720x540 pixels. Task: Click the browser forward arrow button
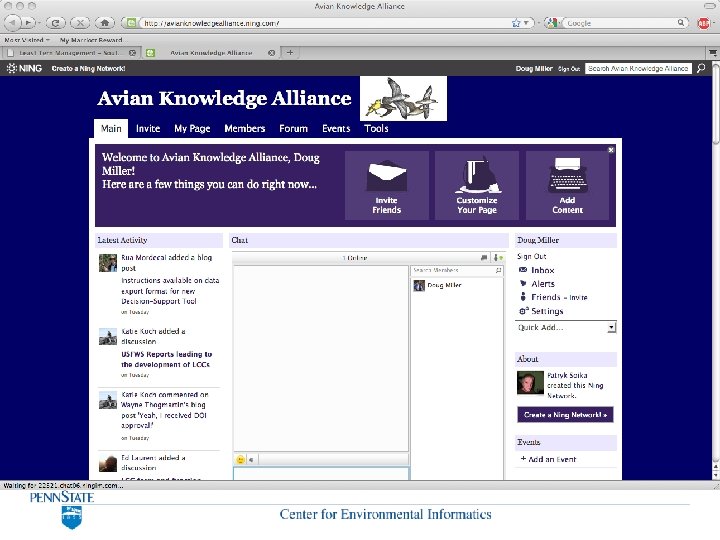[28, 22]
